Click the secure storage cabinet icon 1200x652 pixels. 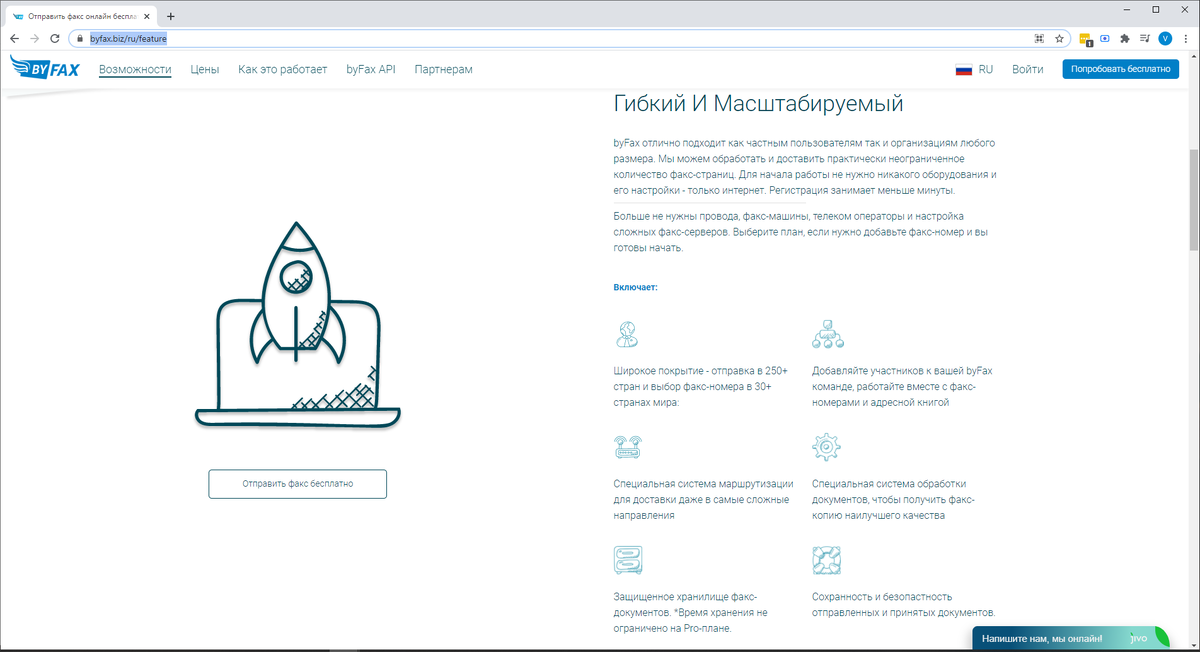point(627,558)
